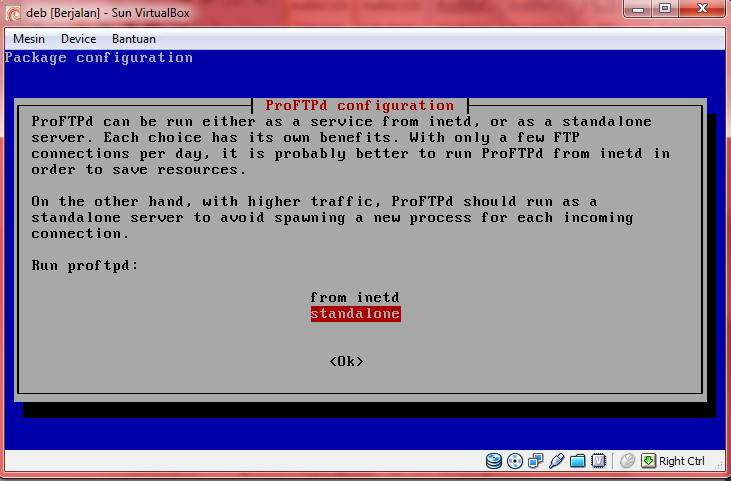Open the Bantuan menu
The image size is (731, 481).
click(x=134, y=39)
